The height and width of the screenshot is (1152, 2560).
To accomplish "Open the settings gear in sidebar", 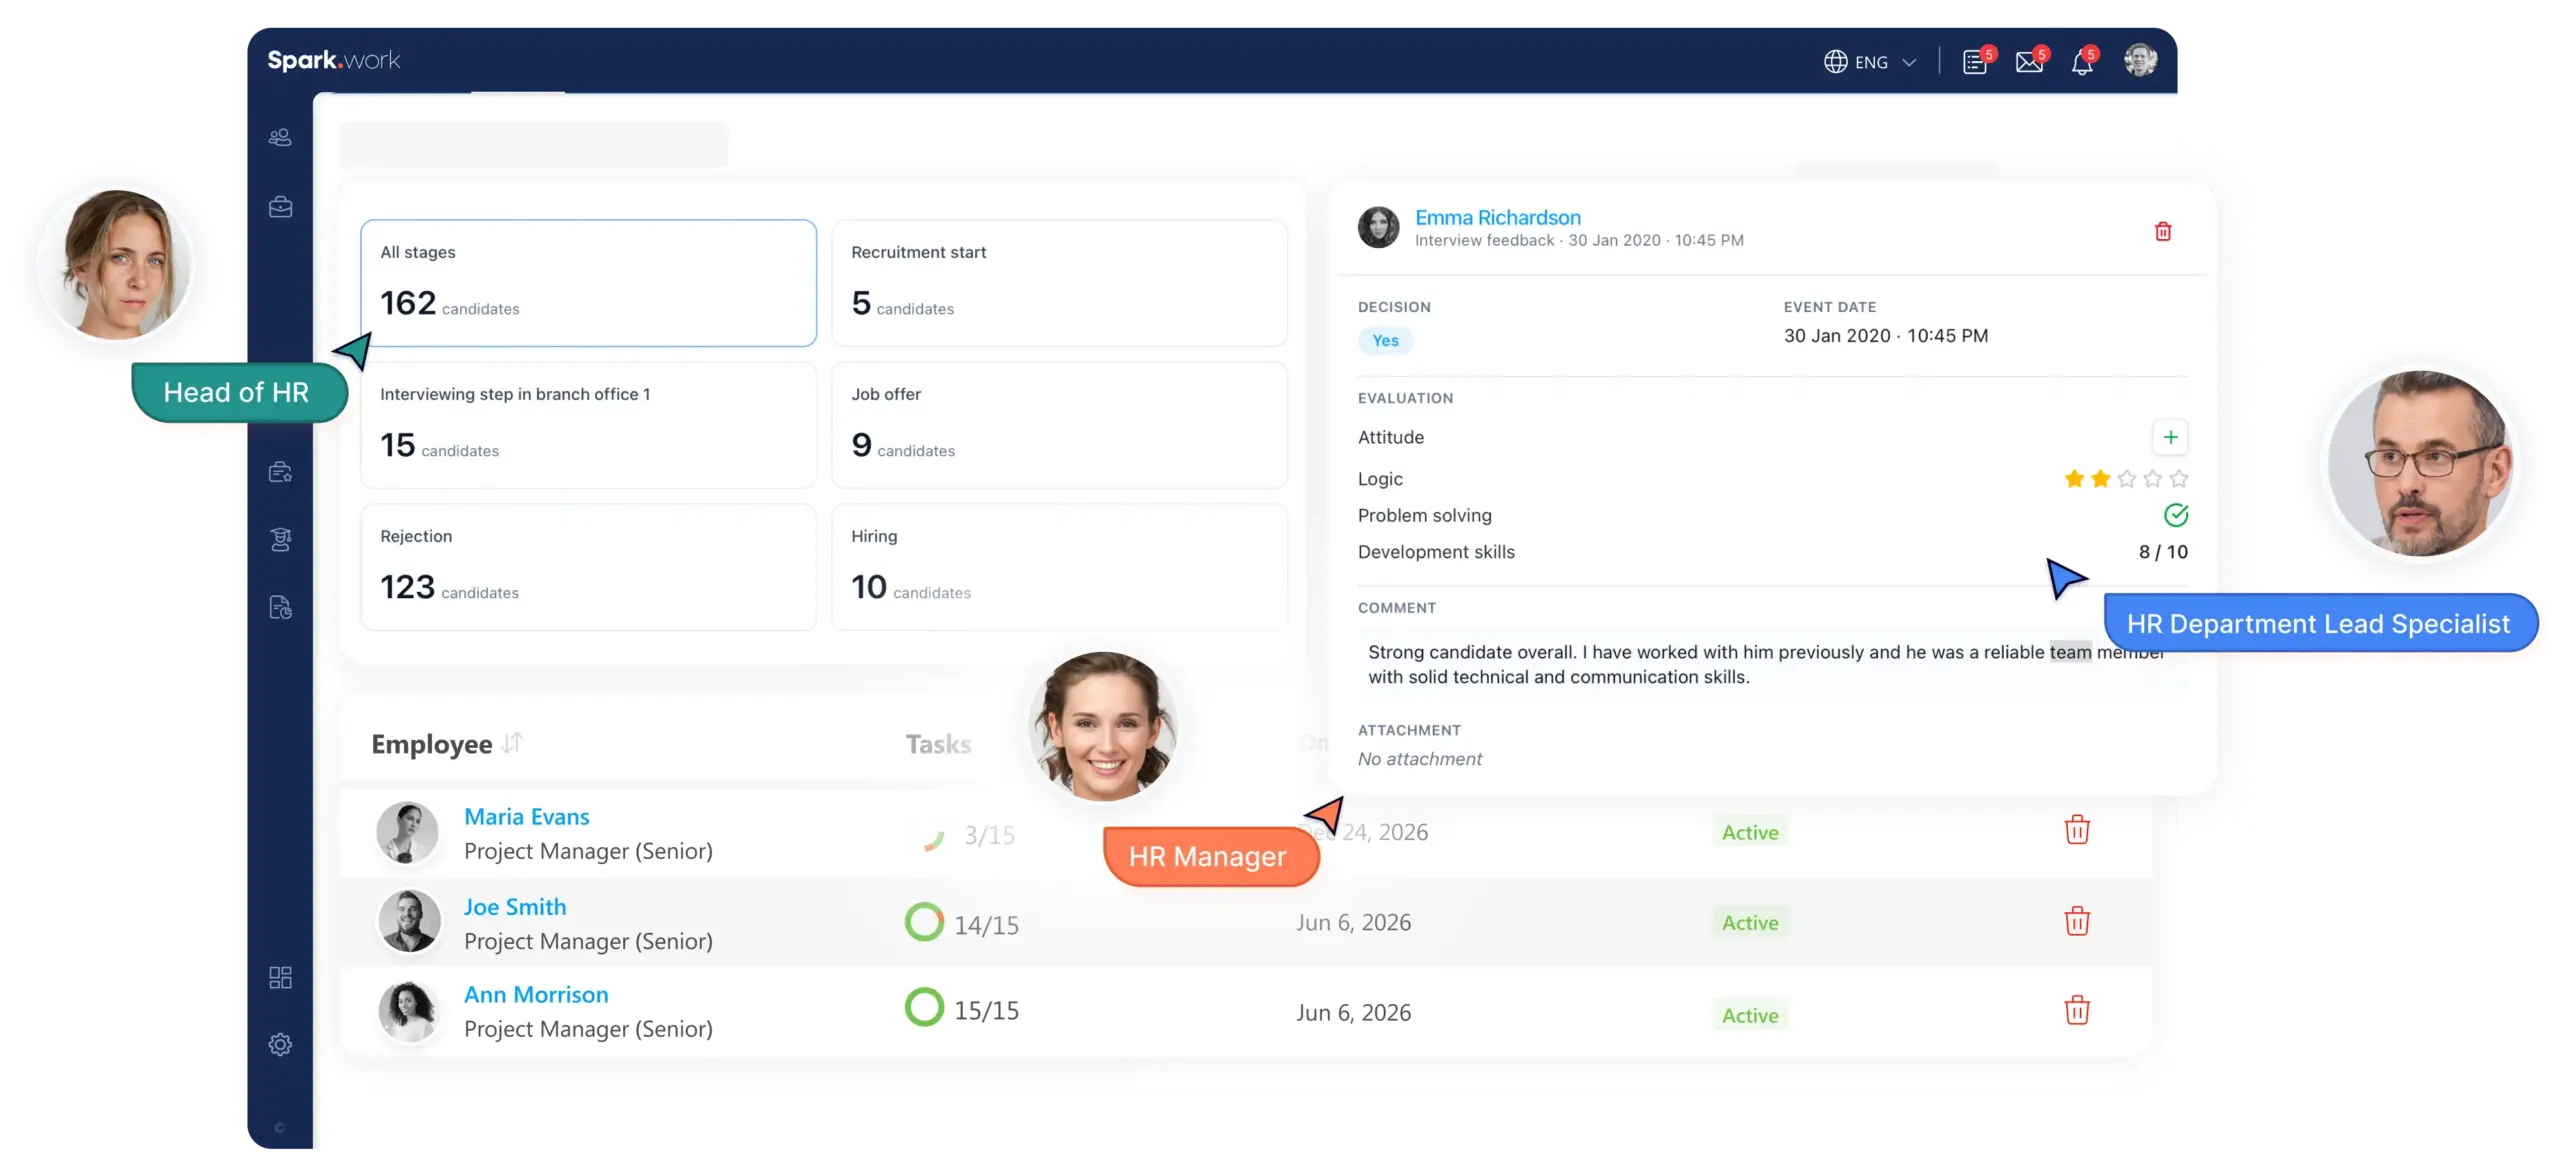I will click(280, 1044).
